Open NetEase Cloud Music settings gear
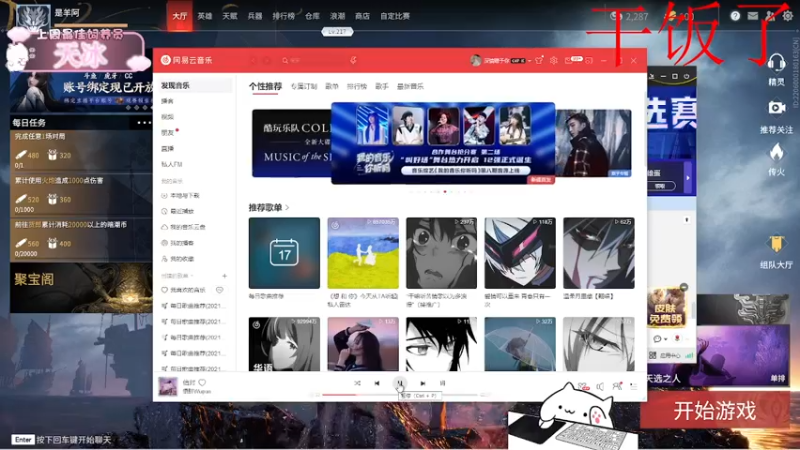Screen dimensions: 800x450 (554, 60)
